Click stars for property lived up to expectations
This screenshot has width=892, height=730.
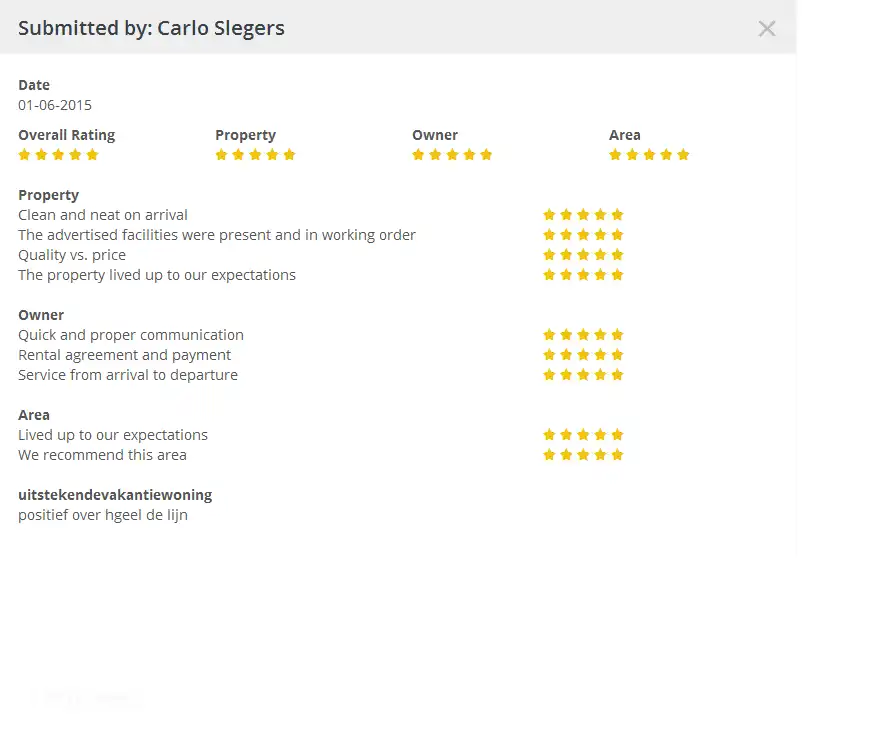583,275
